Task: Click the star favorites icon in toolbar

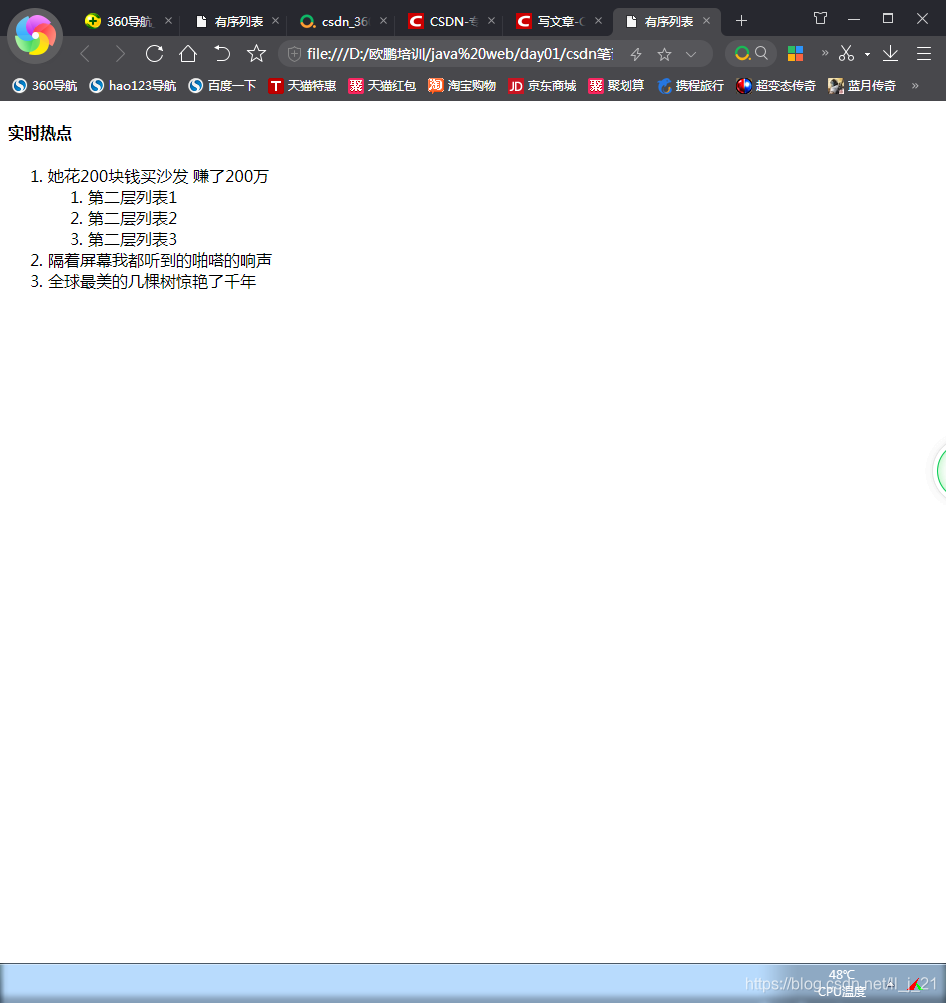Action: pyautogui.click(x=256, y=54)
